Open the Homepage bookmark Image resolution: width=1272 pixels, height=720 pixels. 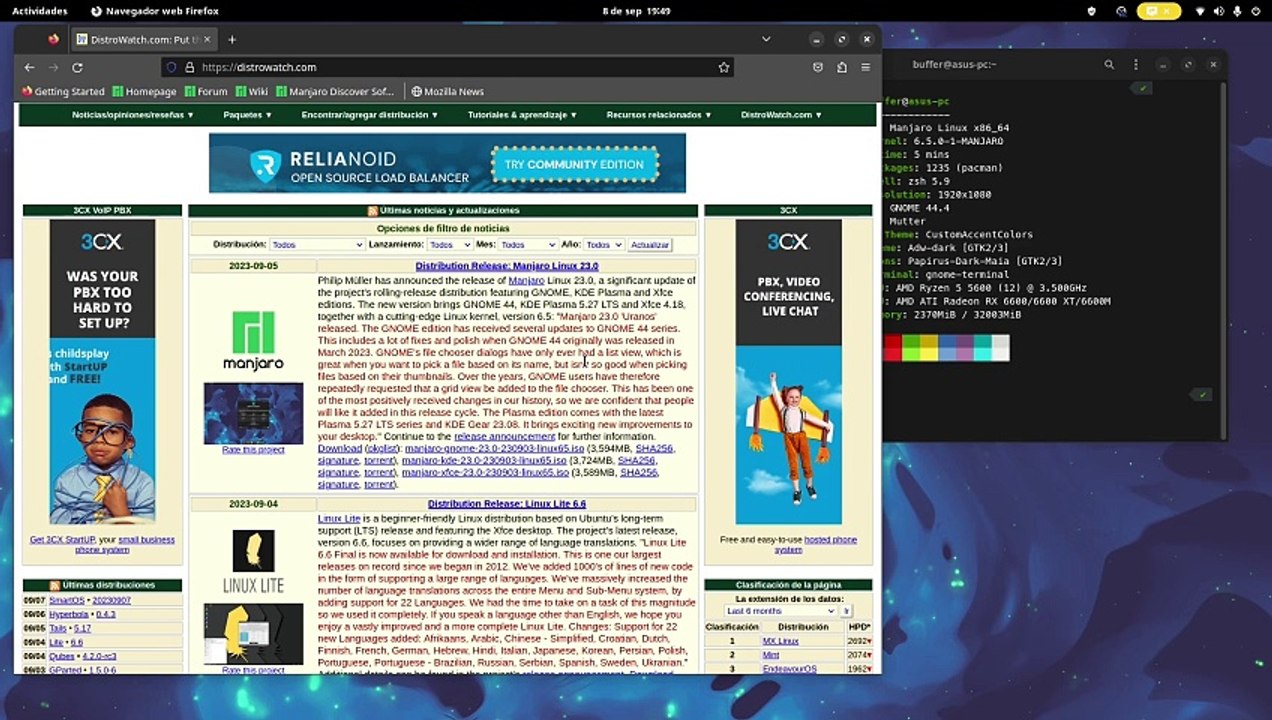point(144,91)
